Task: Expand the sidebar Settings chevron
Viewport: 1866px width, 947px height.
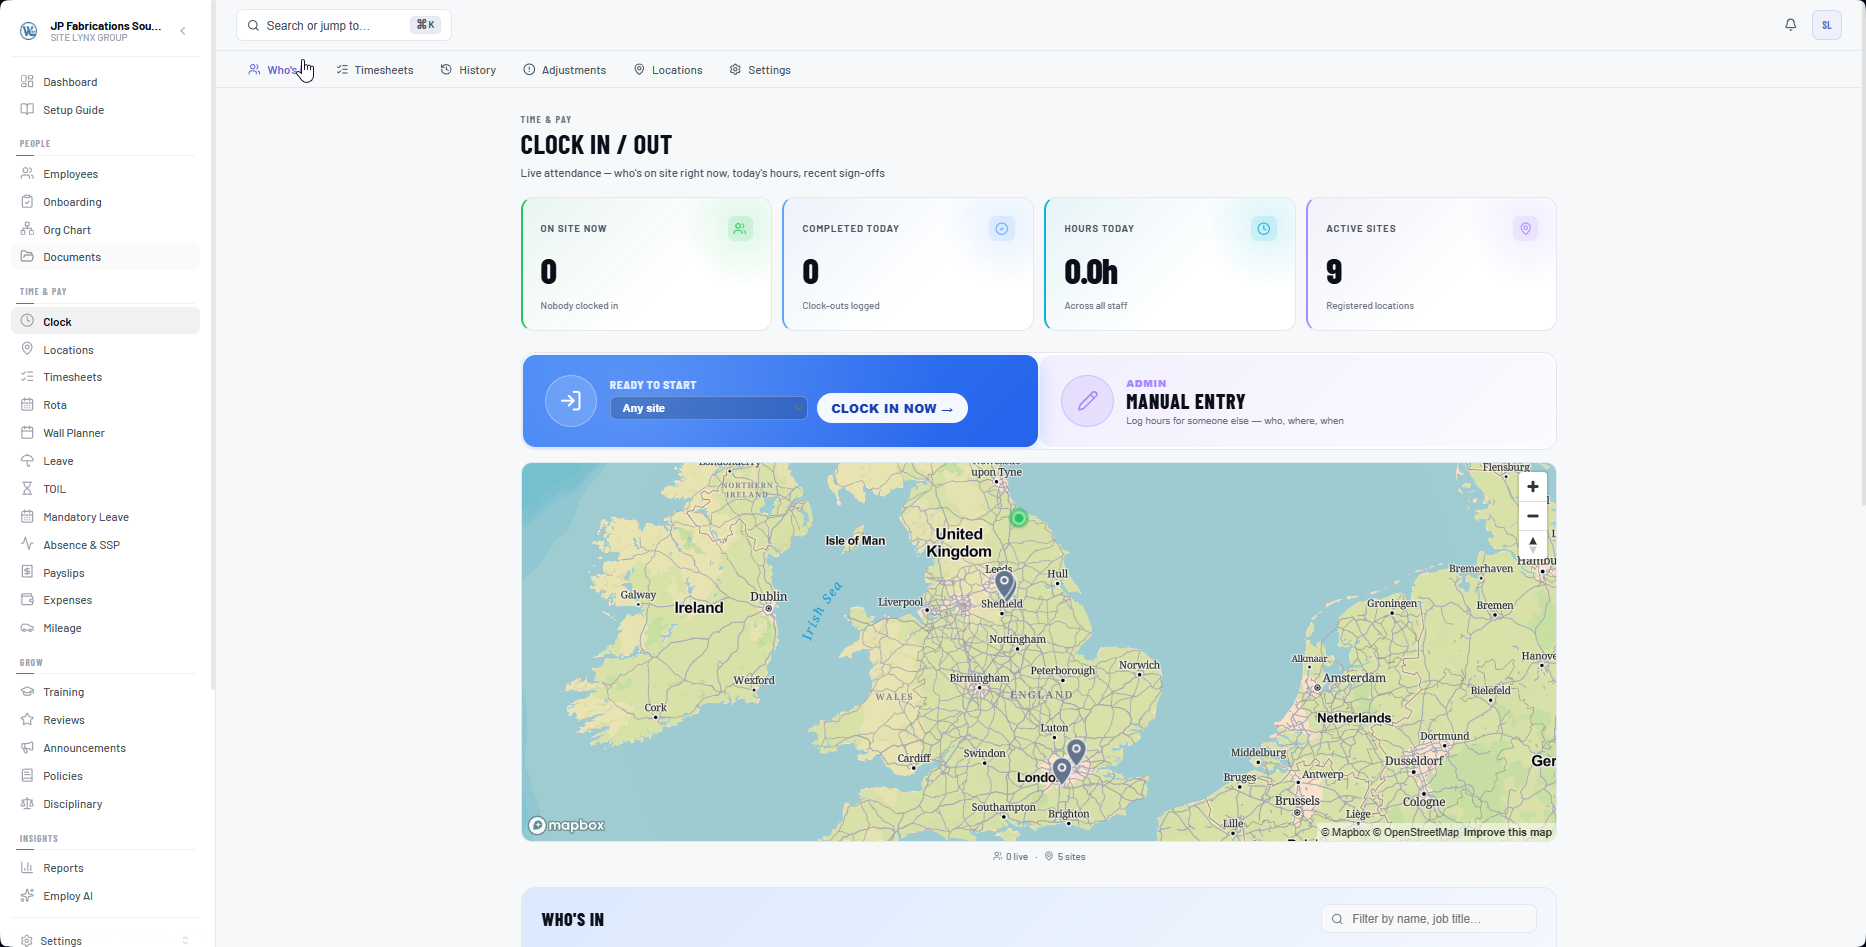Action: pyautogui.click(x=185, y=941)
